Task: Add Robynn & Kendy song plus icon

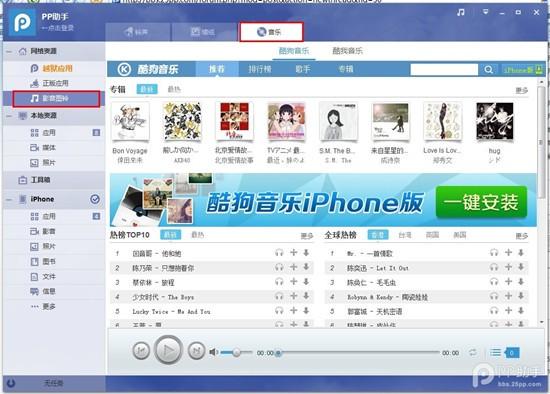Action: pos(508,296)
